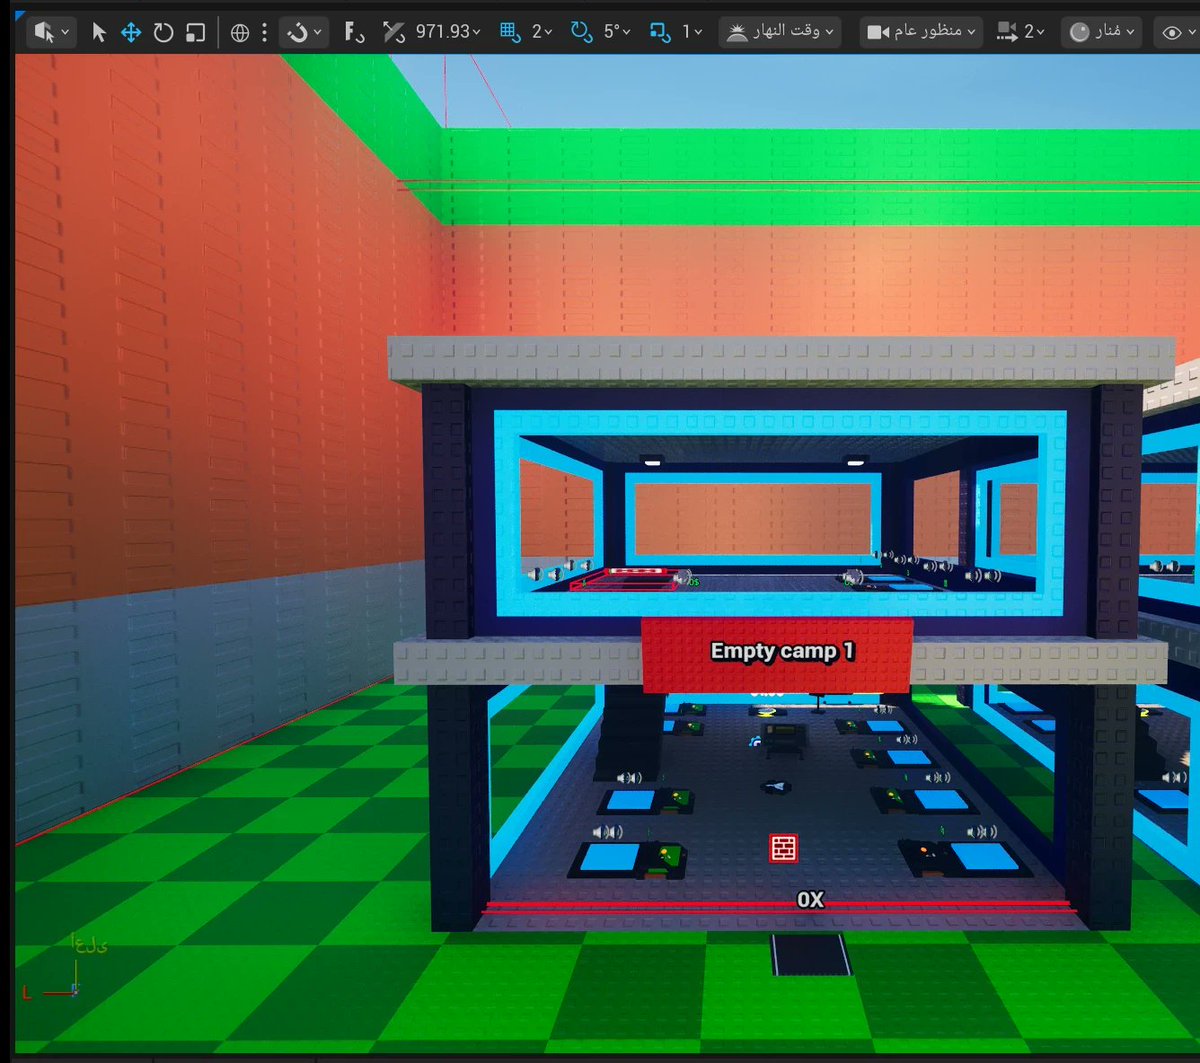
Task: Switch to the Rotate tool
Action: coord(163,32)
